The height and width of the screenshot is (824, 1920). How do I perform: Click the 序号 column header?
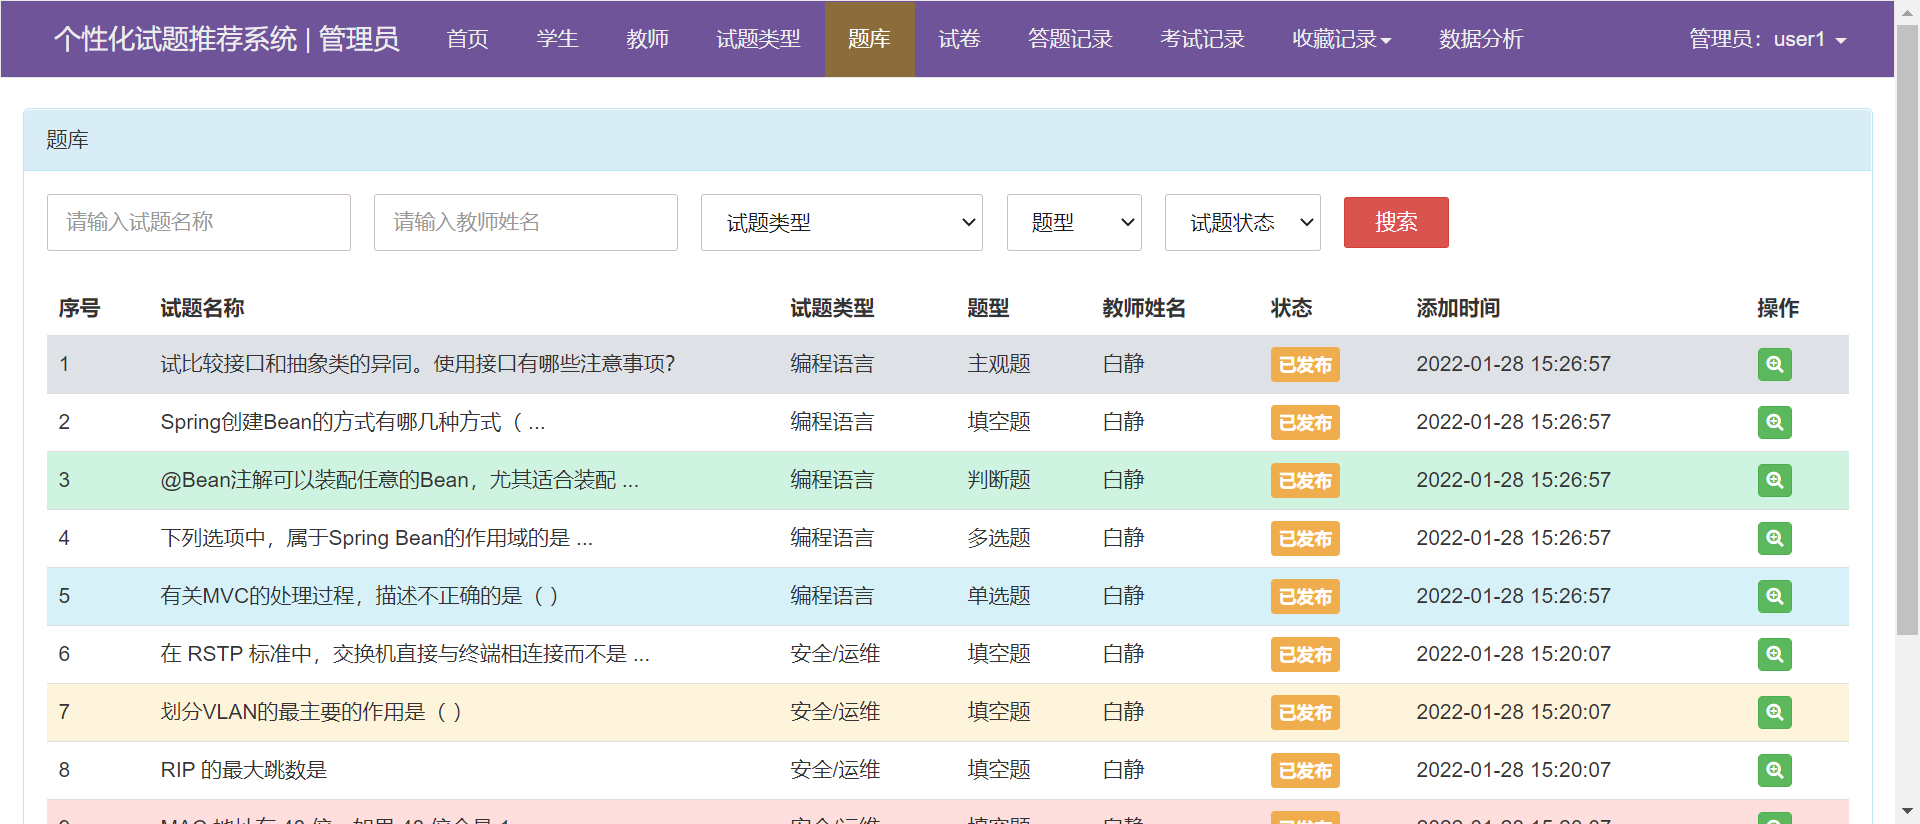[x=79, y=308]
